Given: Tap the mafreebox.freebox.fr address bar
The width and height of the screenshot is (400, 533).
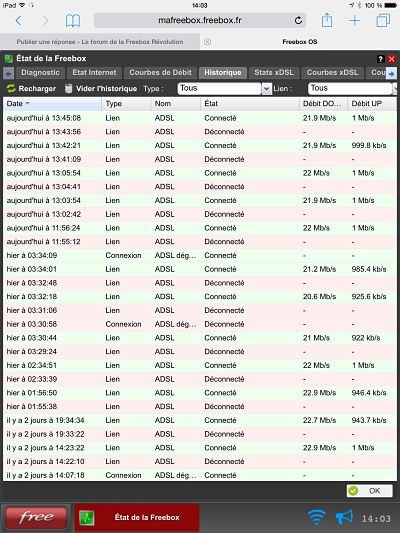Looking at the screenshot, I should 200,20.
